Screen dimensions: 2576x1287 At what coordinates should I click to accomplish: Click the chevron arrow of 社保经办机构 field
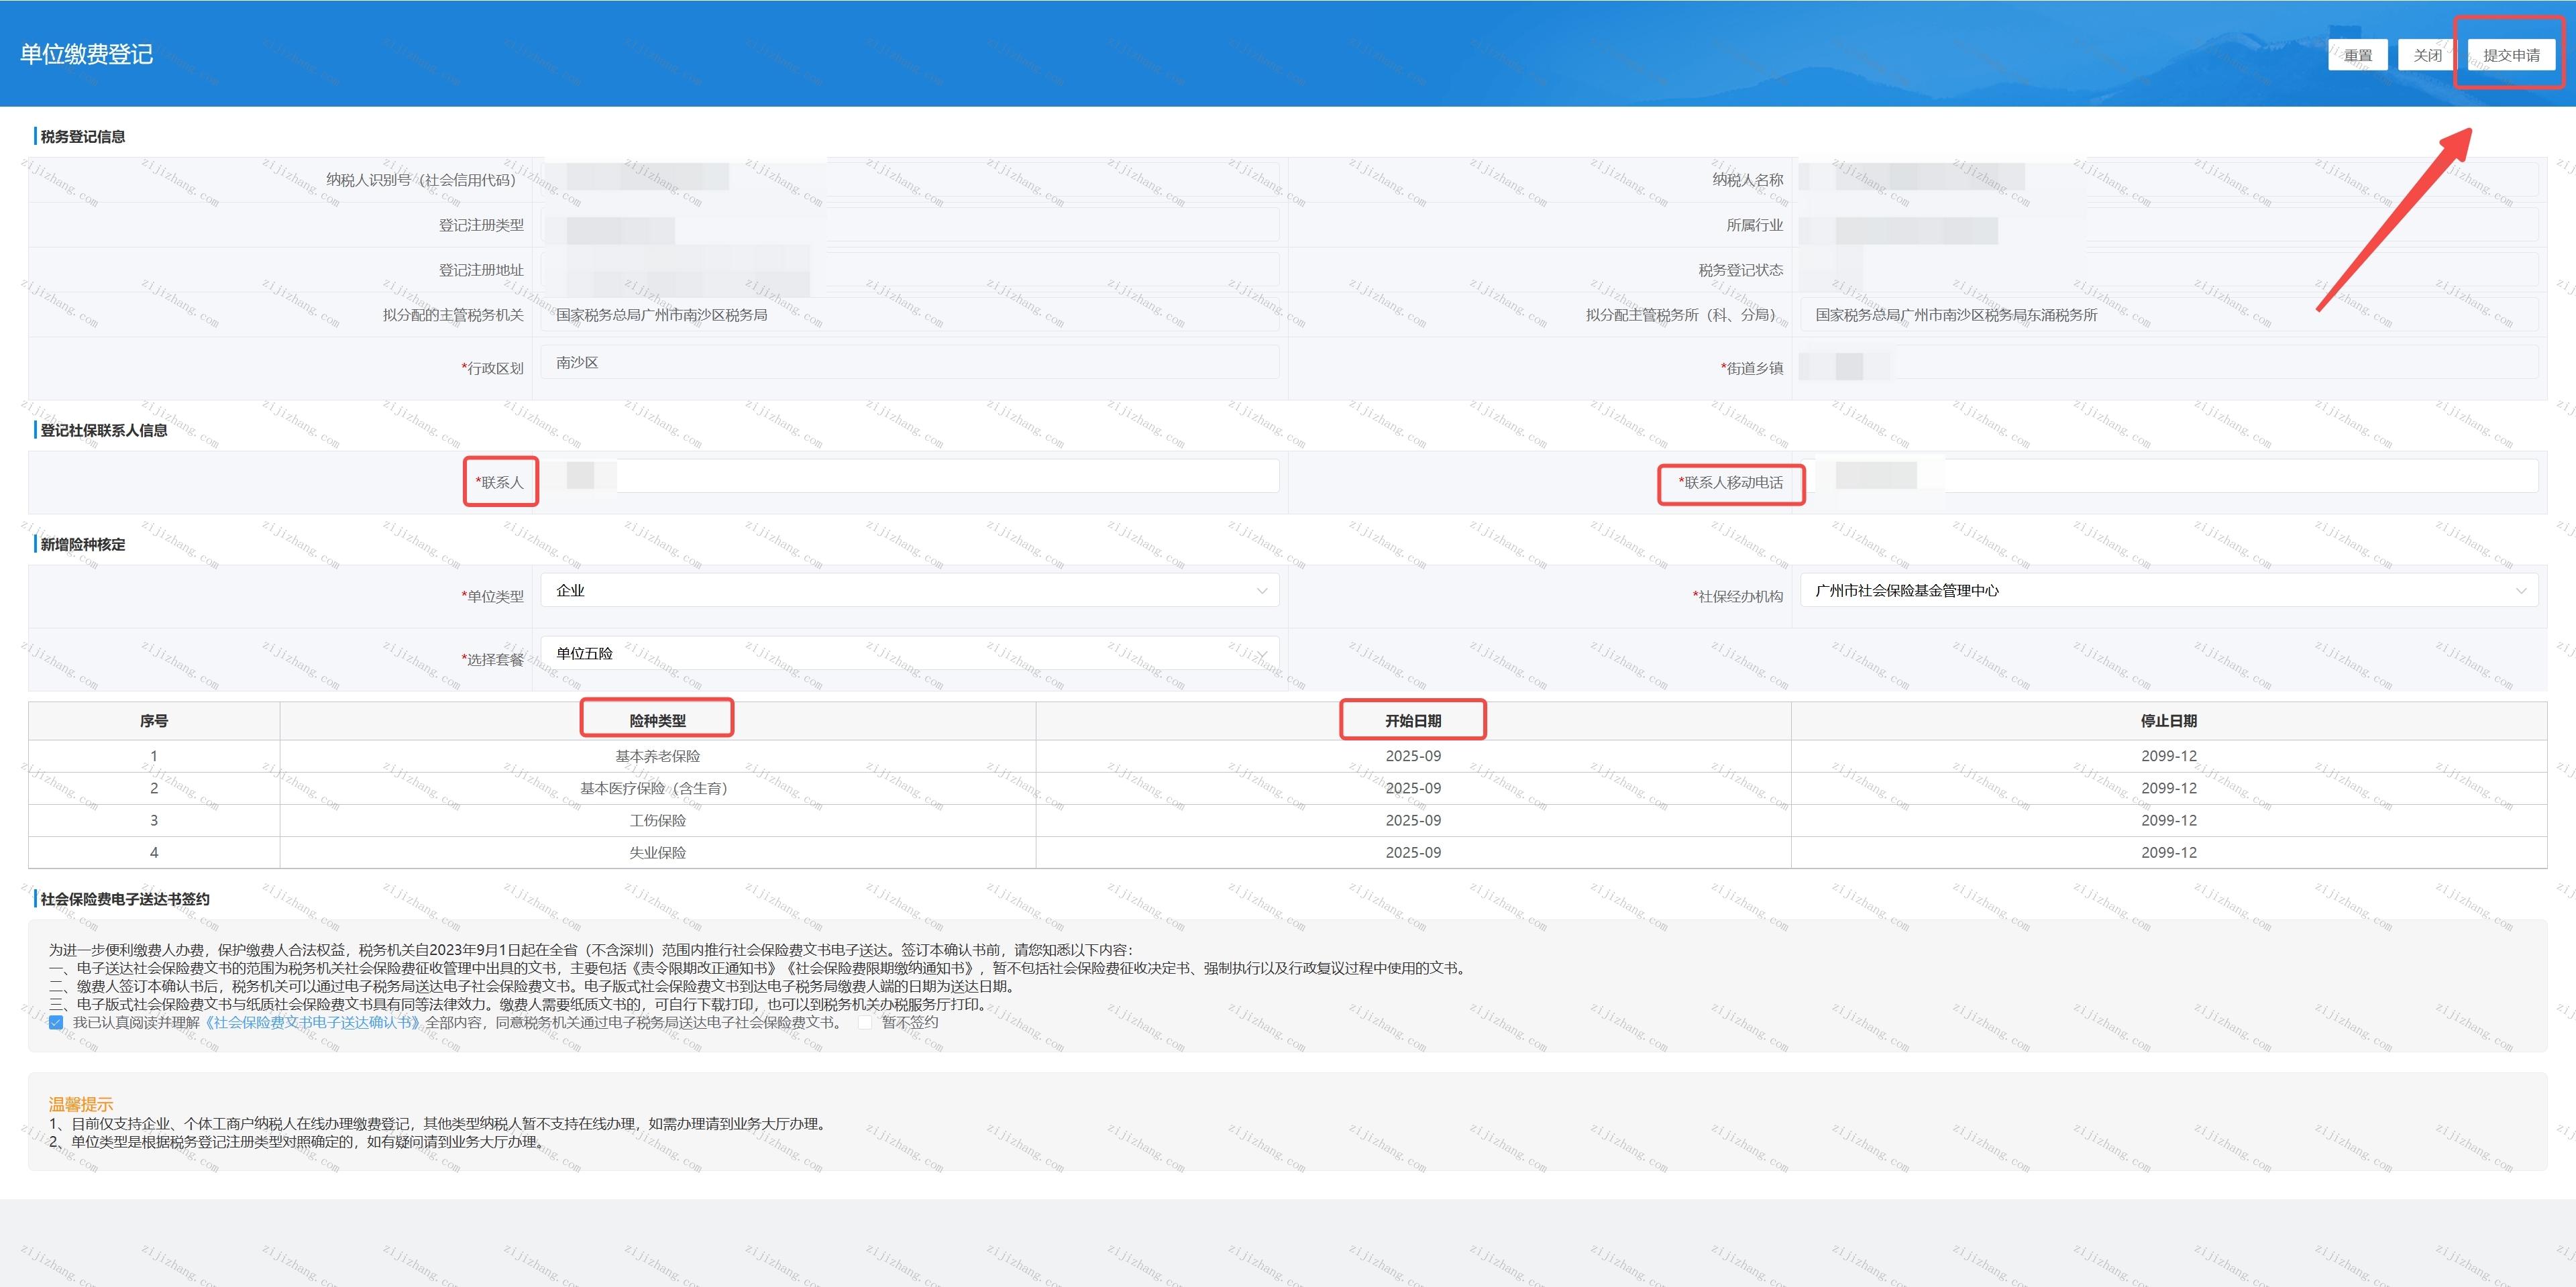2521,591
